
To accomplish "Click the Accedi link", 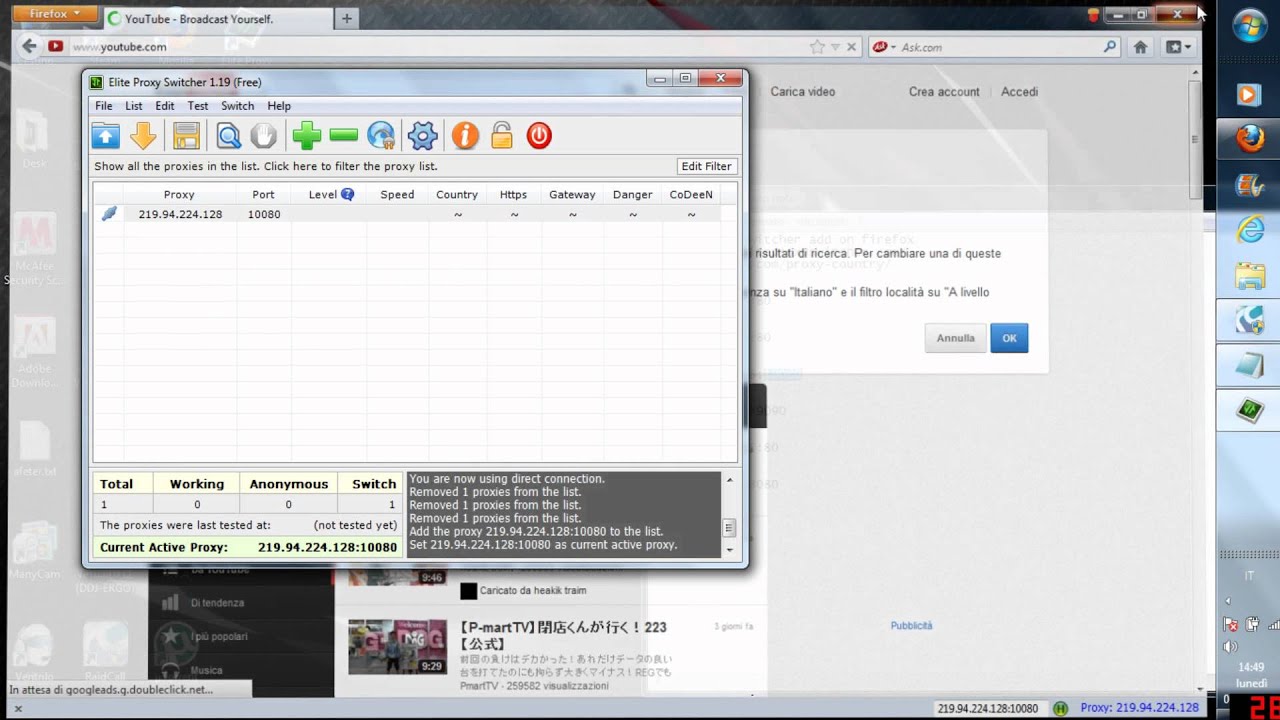I will tap(1020, 91).
